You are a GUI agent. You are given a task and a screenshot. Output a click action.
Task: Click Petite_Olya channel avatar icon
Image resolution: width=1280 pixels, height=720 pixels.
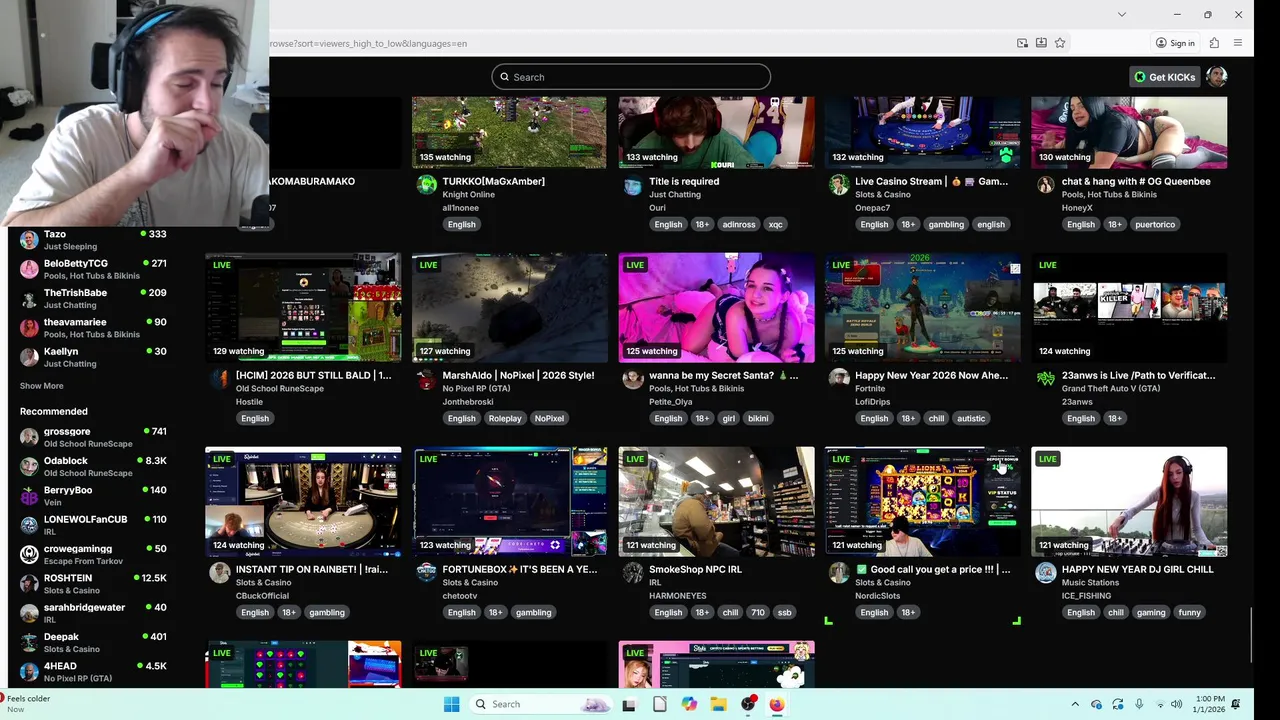point(632,379)
